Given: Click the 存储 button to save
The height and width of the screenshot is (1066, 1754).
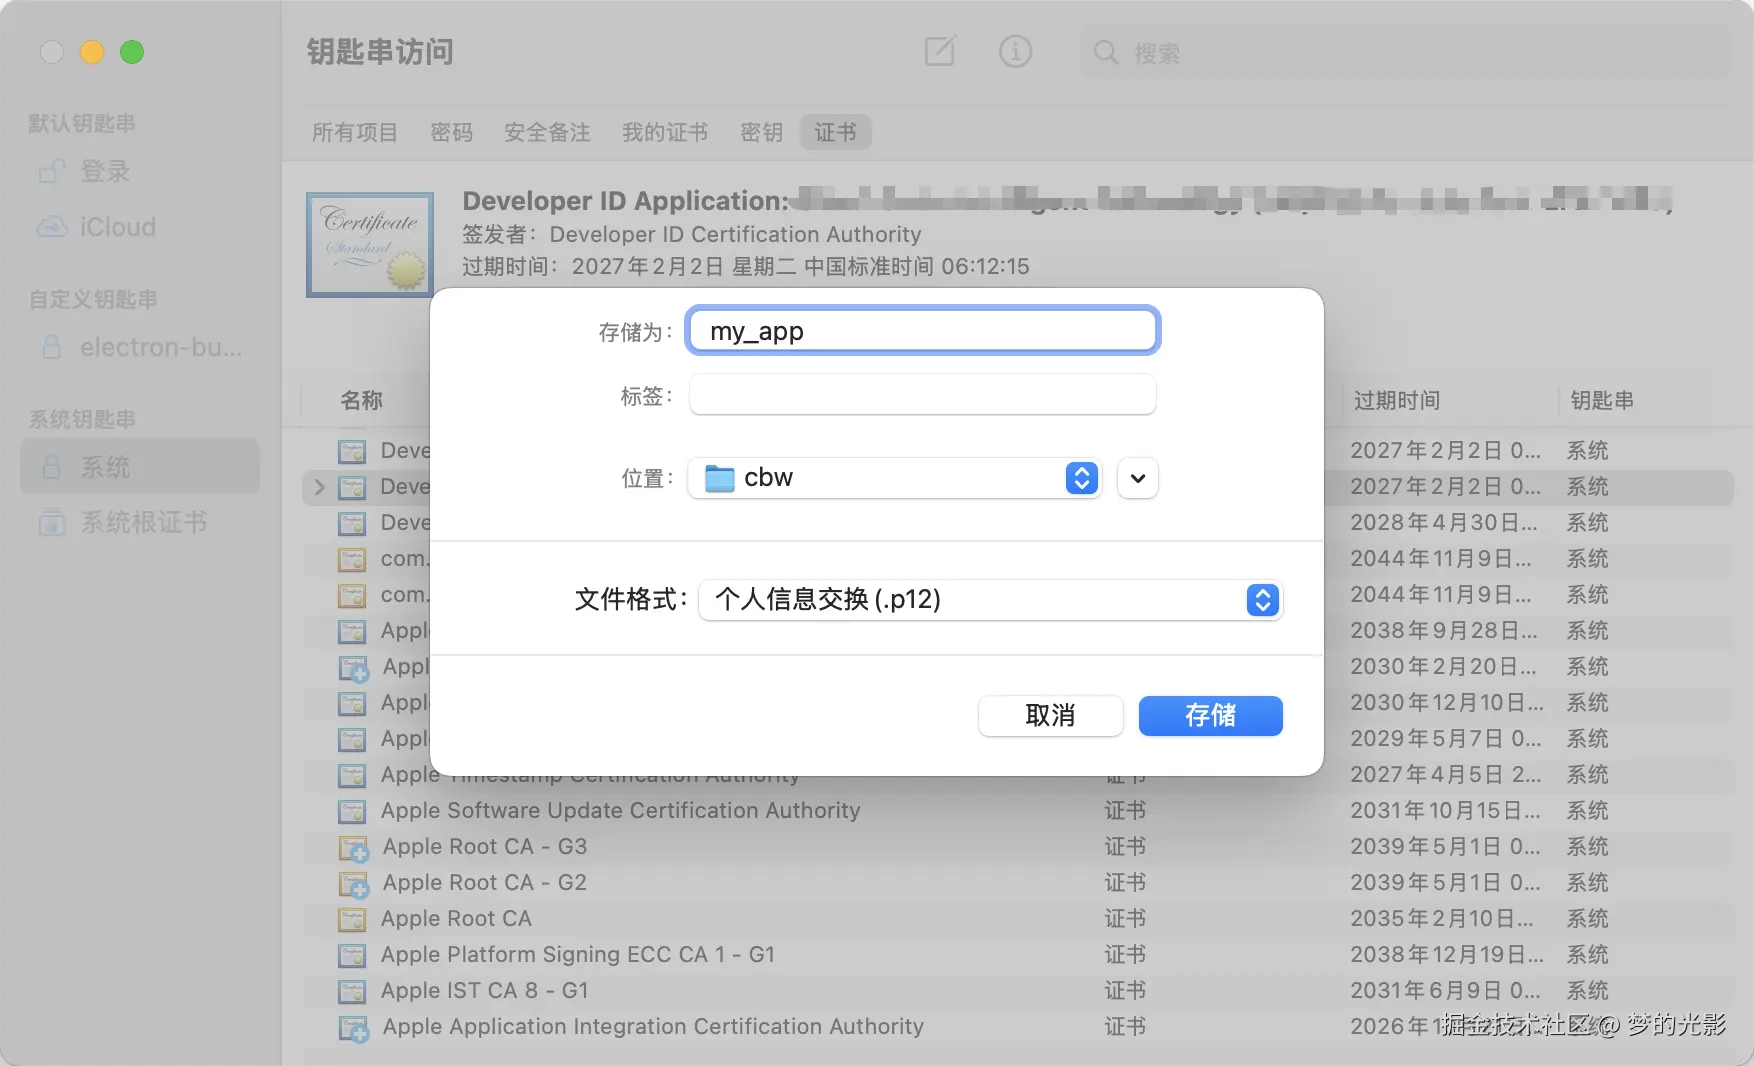Looking at the screenshot, I should (1210, 716).
